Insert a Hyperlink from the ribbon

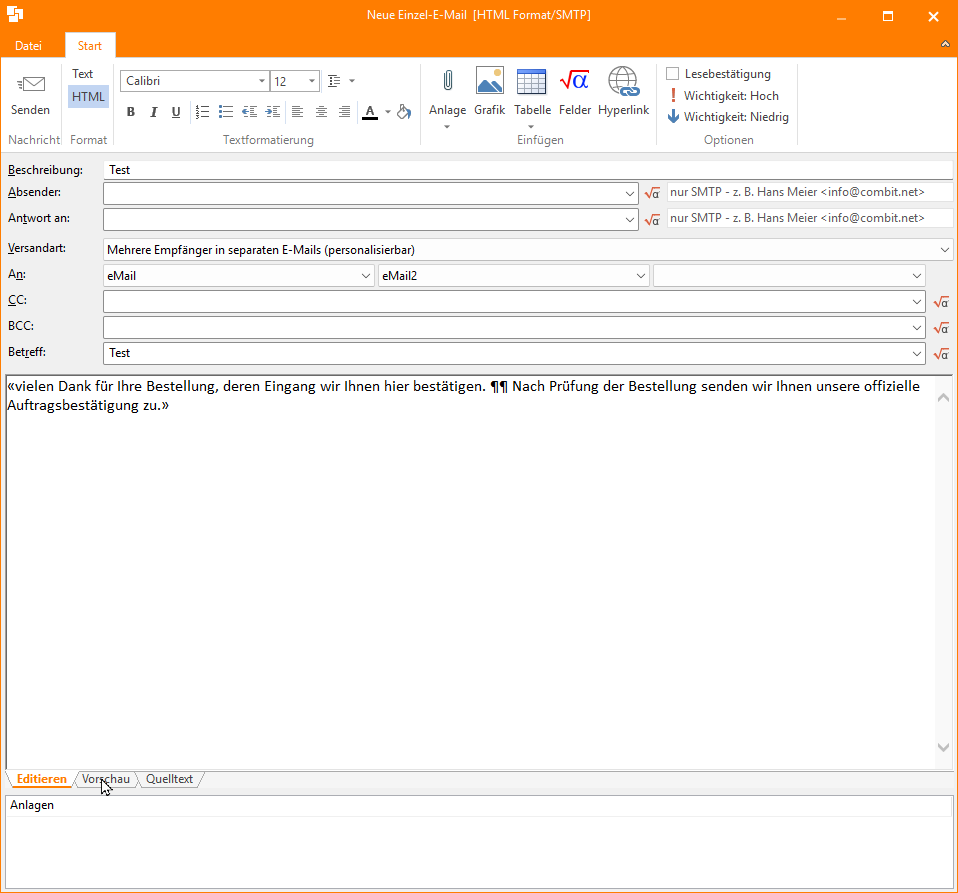(623, 81)
